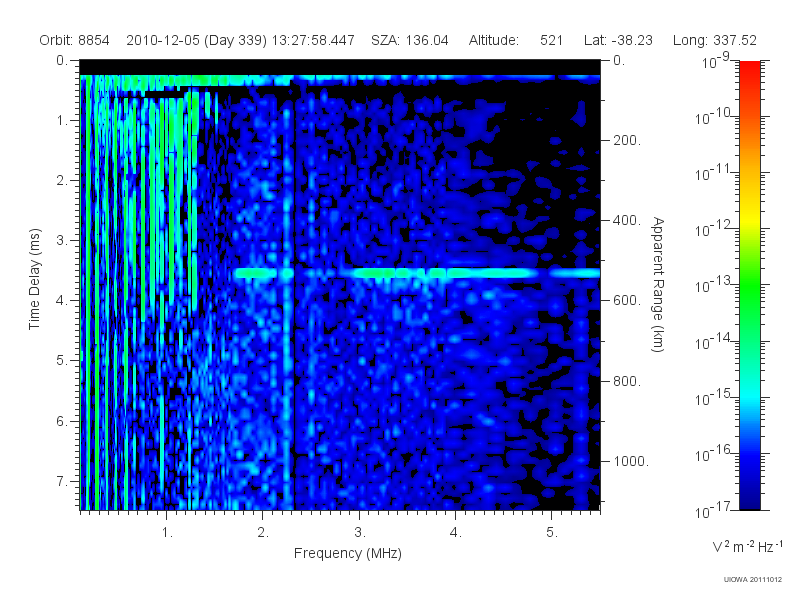The image size is (800, 600).
Task: Click the 'Long: 337.52' text
Action: coord(715,40)
